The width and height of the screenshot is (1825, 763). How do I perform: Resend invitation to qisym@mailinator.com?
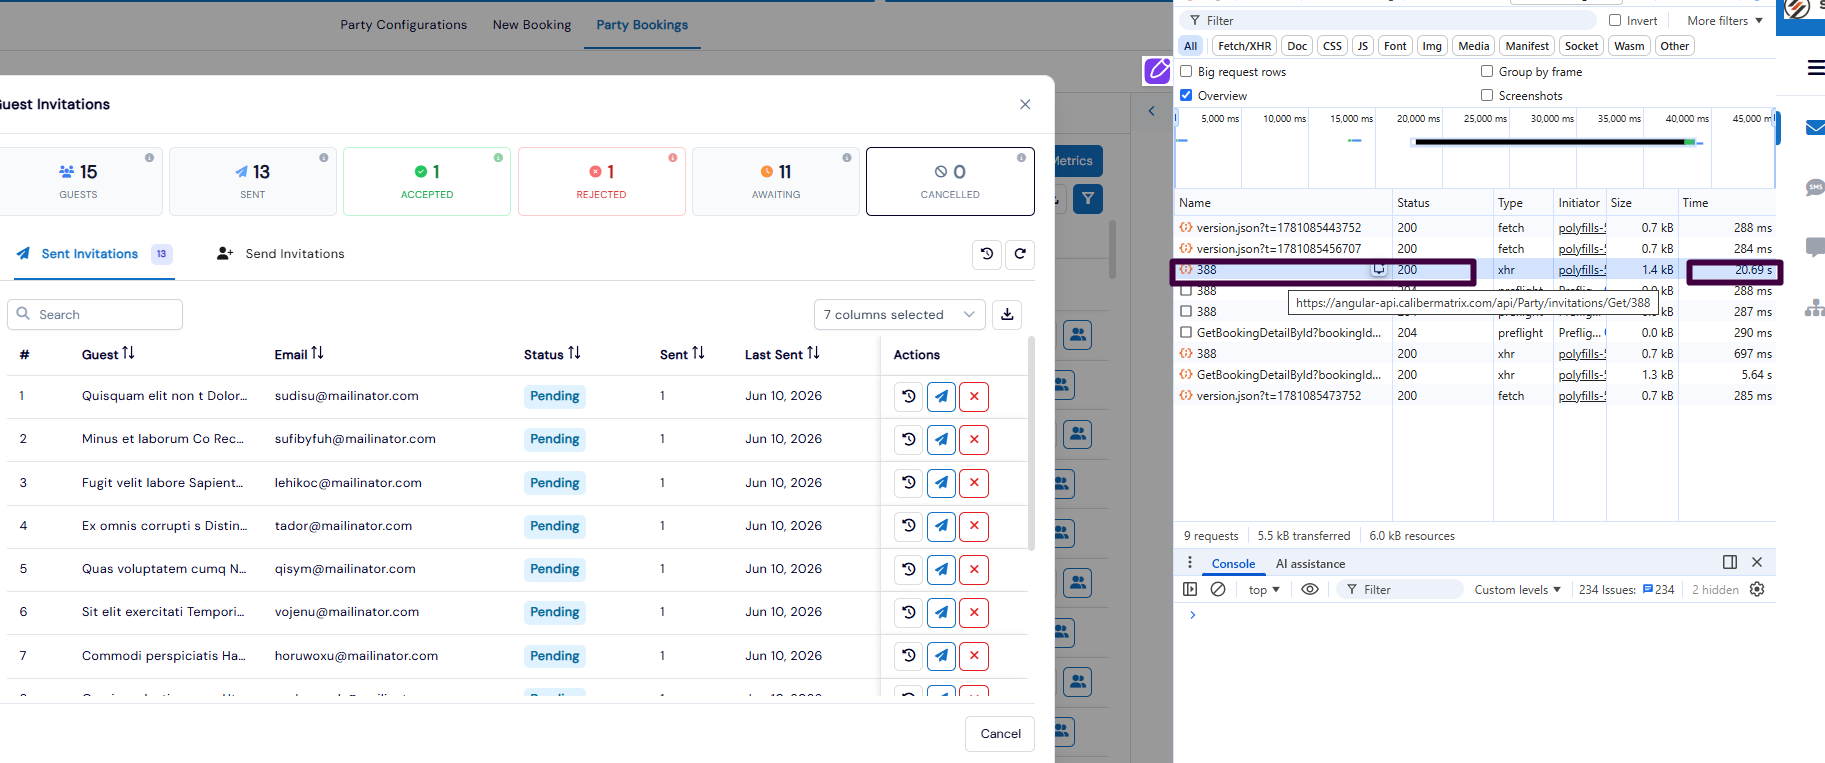tap(941, 570)
